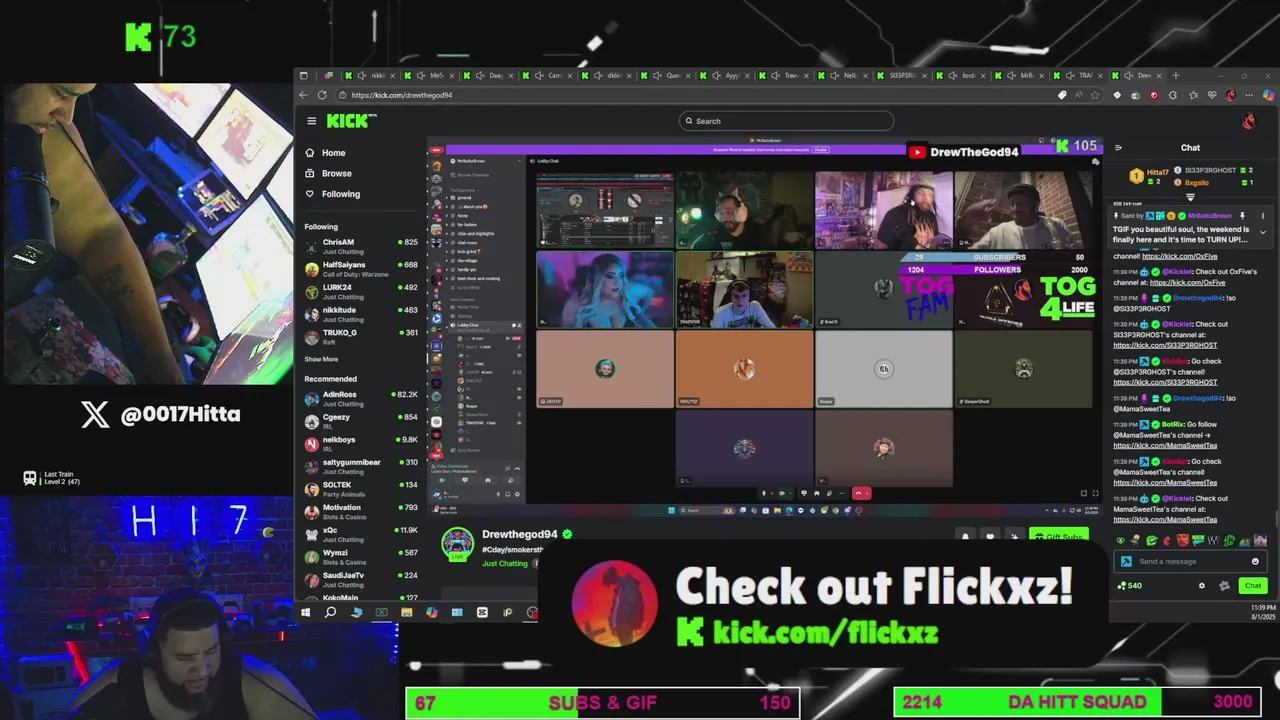Bookmark the page using the star icon
The width and height of the screenshot is (1280, 720).
pos(1095,95)
